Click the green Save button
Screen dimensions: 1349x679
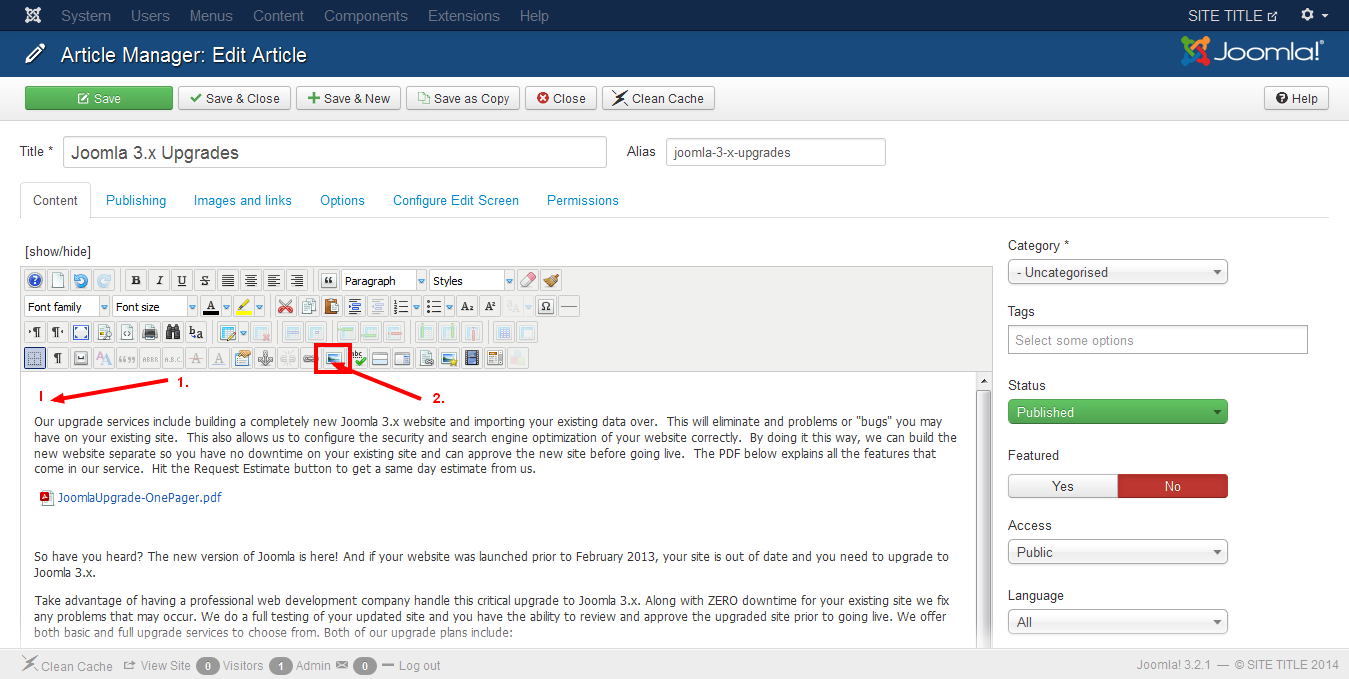point(99,98)
